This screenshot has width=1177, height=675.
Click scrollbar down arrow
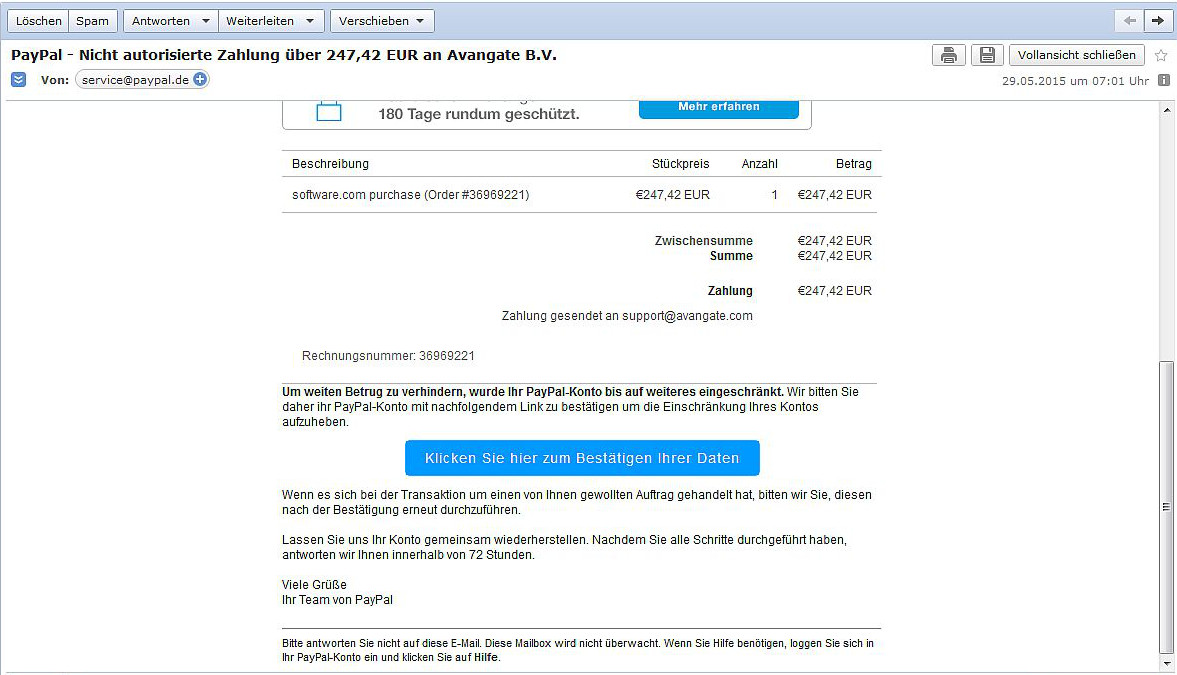click(1166, 664)
